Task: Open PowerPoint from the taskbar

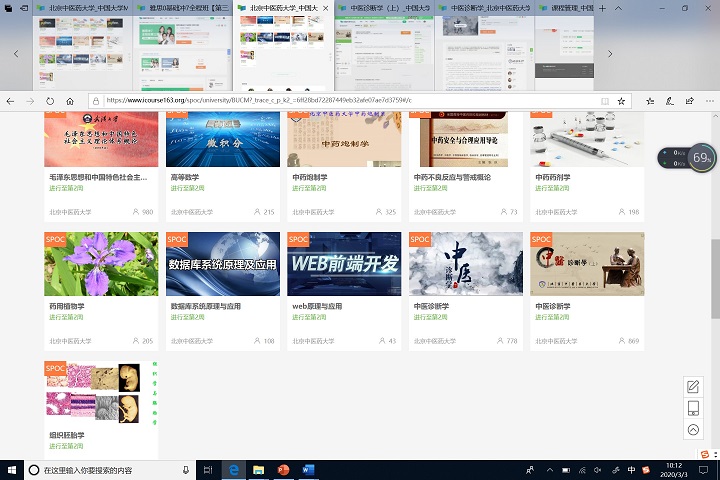Action: (282, 470)
